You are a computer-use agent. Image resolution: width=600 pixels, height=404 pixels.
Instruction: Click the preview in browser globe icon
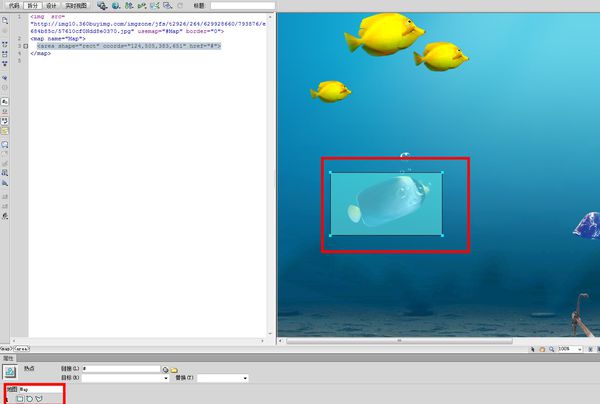116,6
